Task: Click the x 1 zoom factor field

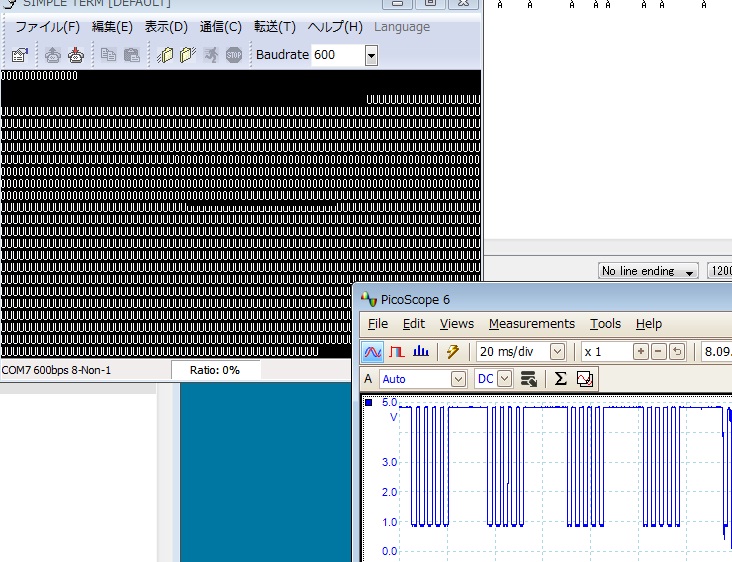Action: [x=606, y=351]
